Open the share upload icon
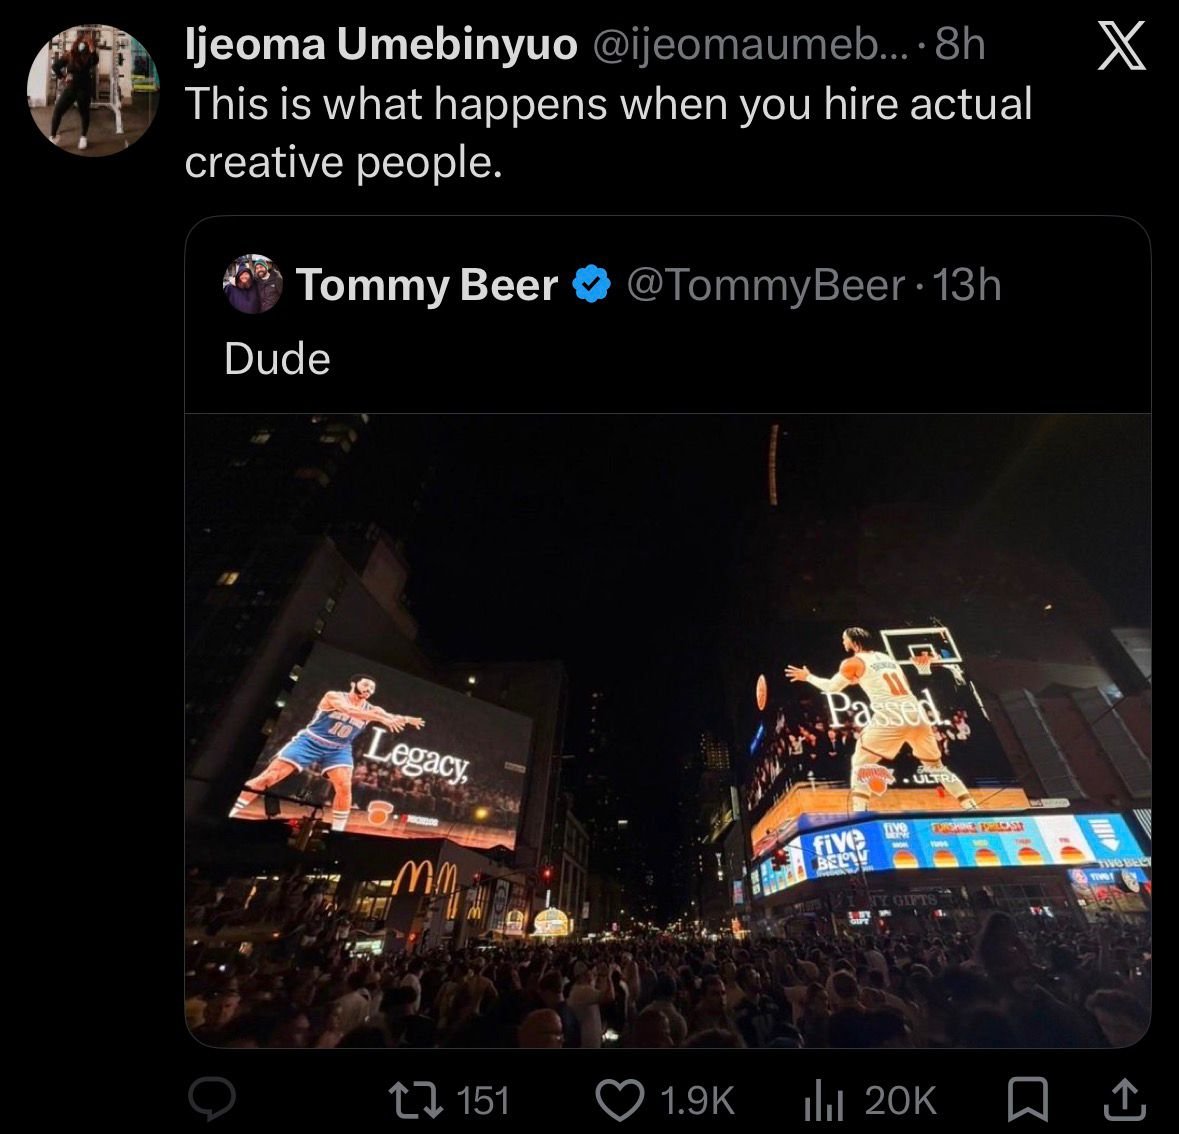This screenshot has width=1179, height=1134. tap(1124, 1099)
